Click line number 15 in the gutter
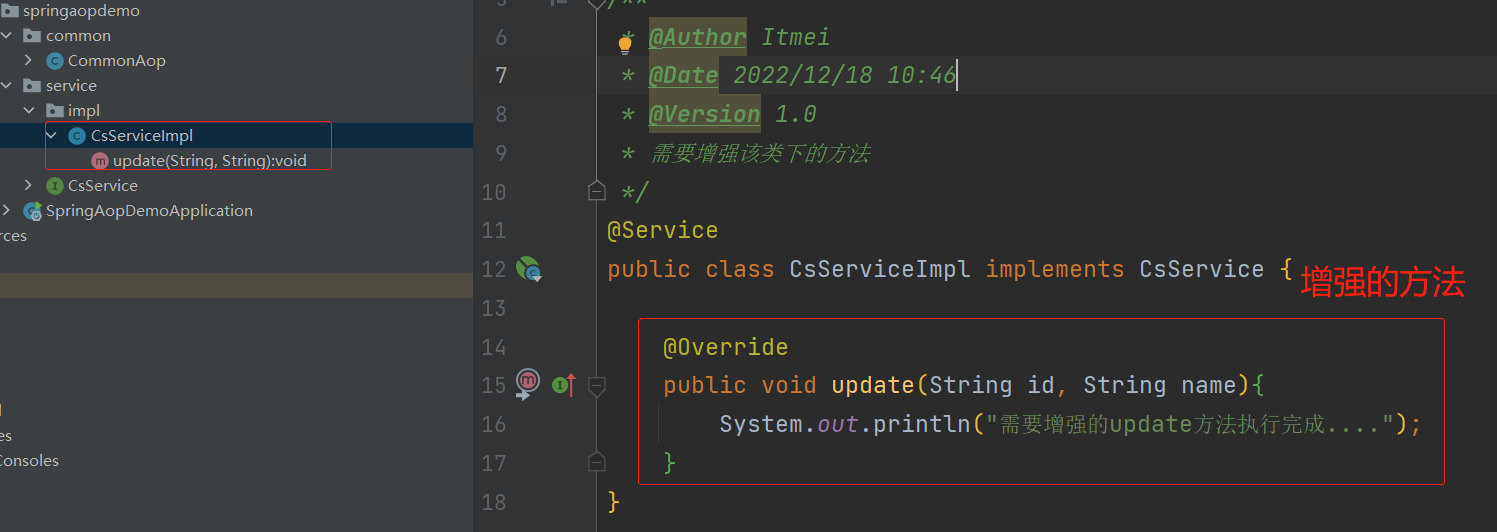This screenshot has width=1497, height=532. [x=495, y=385]
